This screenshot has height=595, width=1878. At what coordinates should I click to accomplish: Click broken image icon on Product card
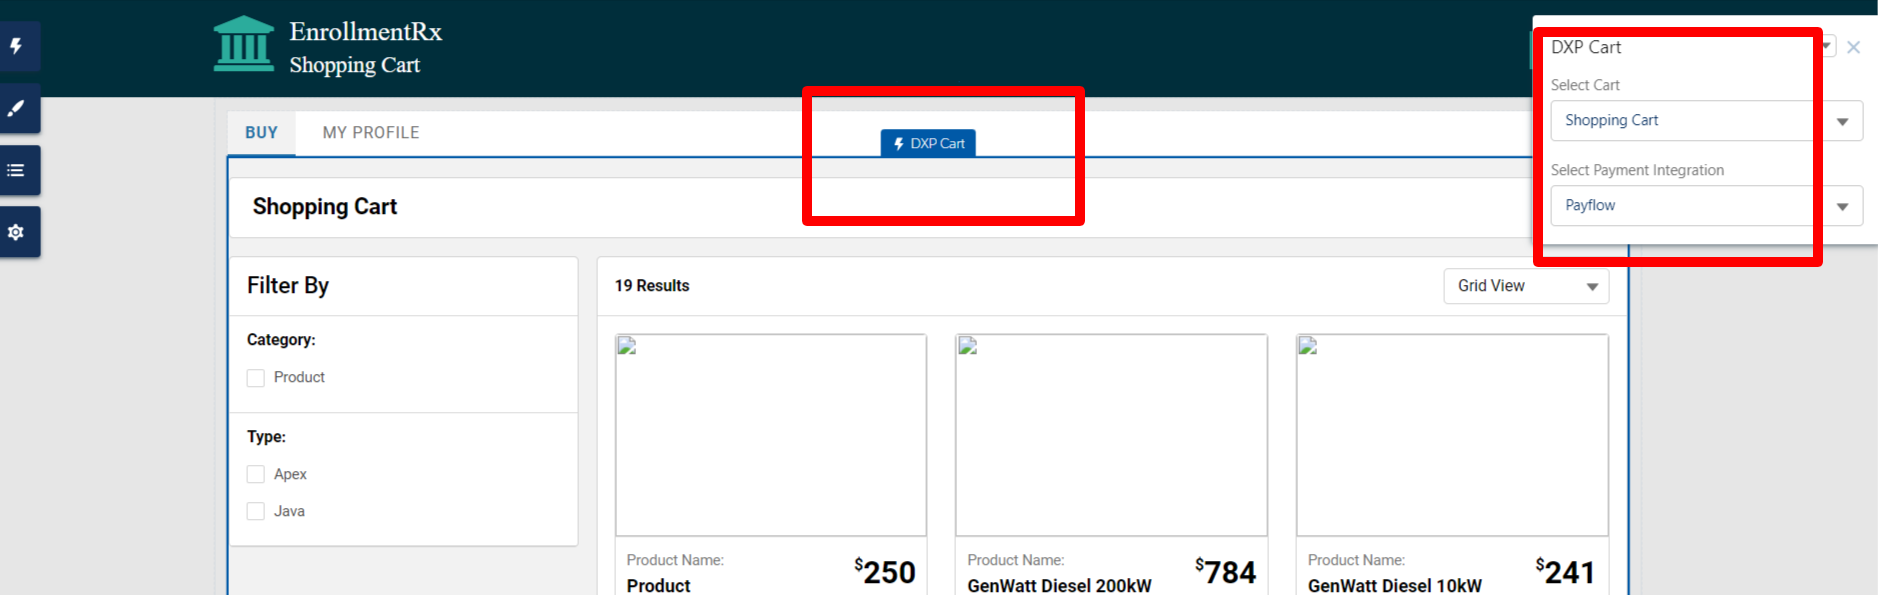pos(627,346)
